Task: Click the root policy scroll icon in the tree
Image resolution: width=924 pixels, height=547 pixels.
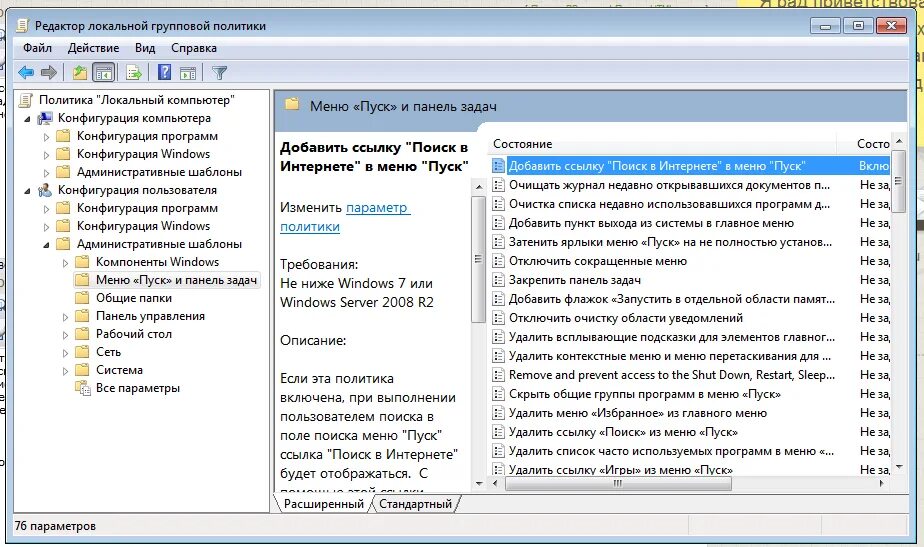Action: pyautogui.click(x=25, y=100)
